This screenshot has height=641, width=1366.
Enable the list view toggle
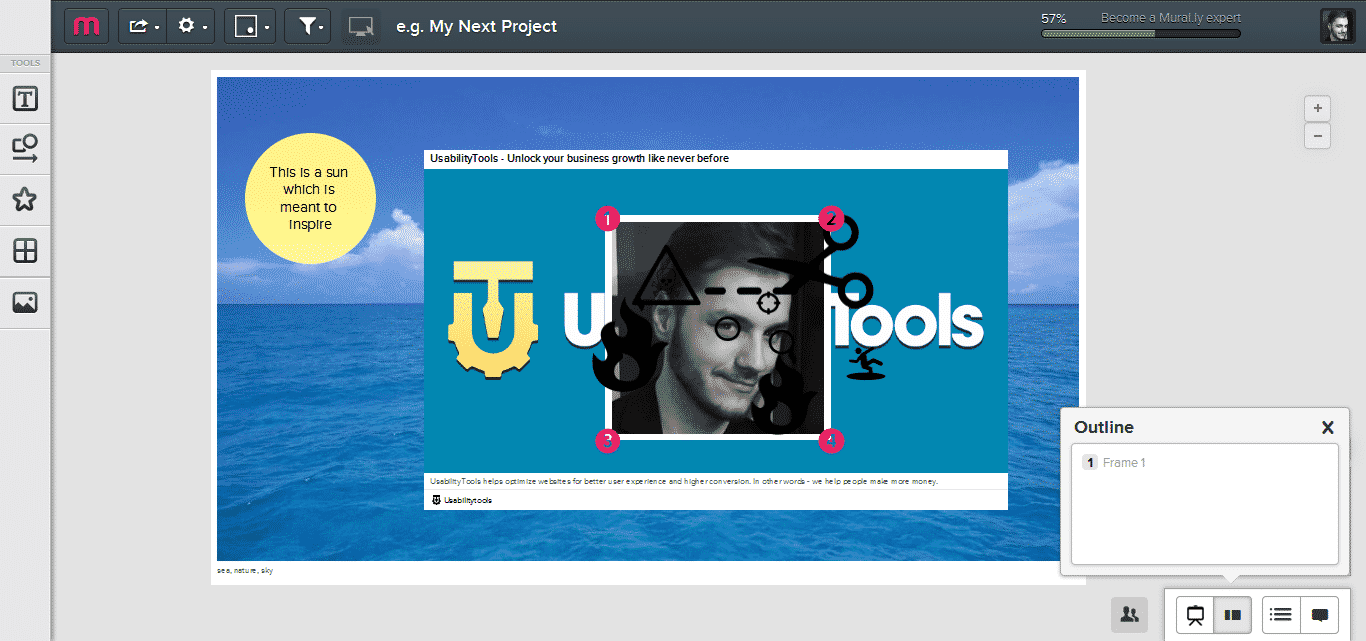(1279, 615)
